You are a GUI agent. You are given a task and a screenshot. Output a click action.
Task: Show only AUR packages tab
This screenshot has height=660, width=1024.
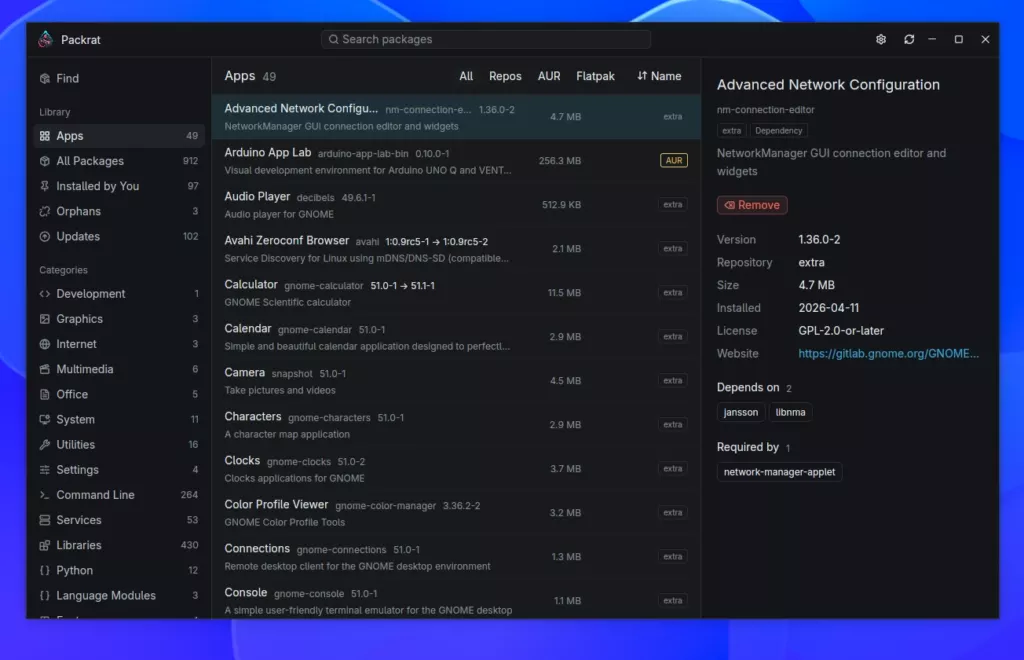[549, 76]
